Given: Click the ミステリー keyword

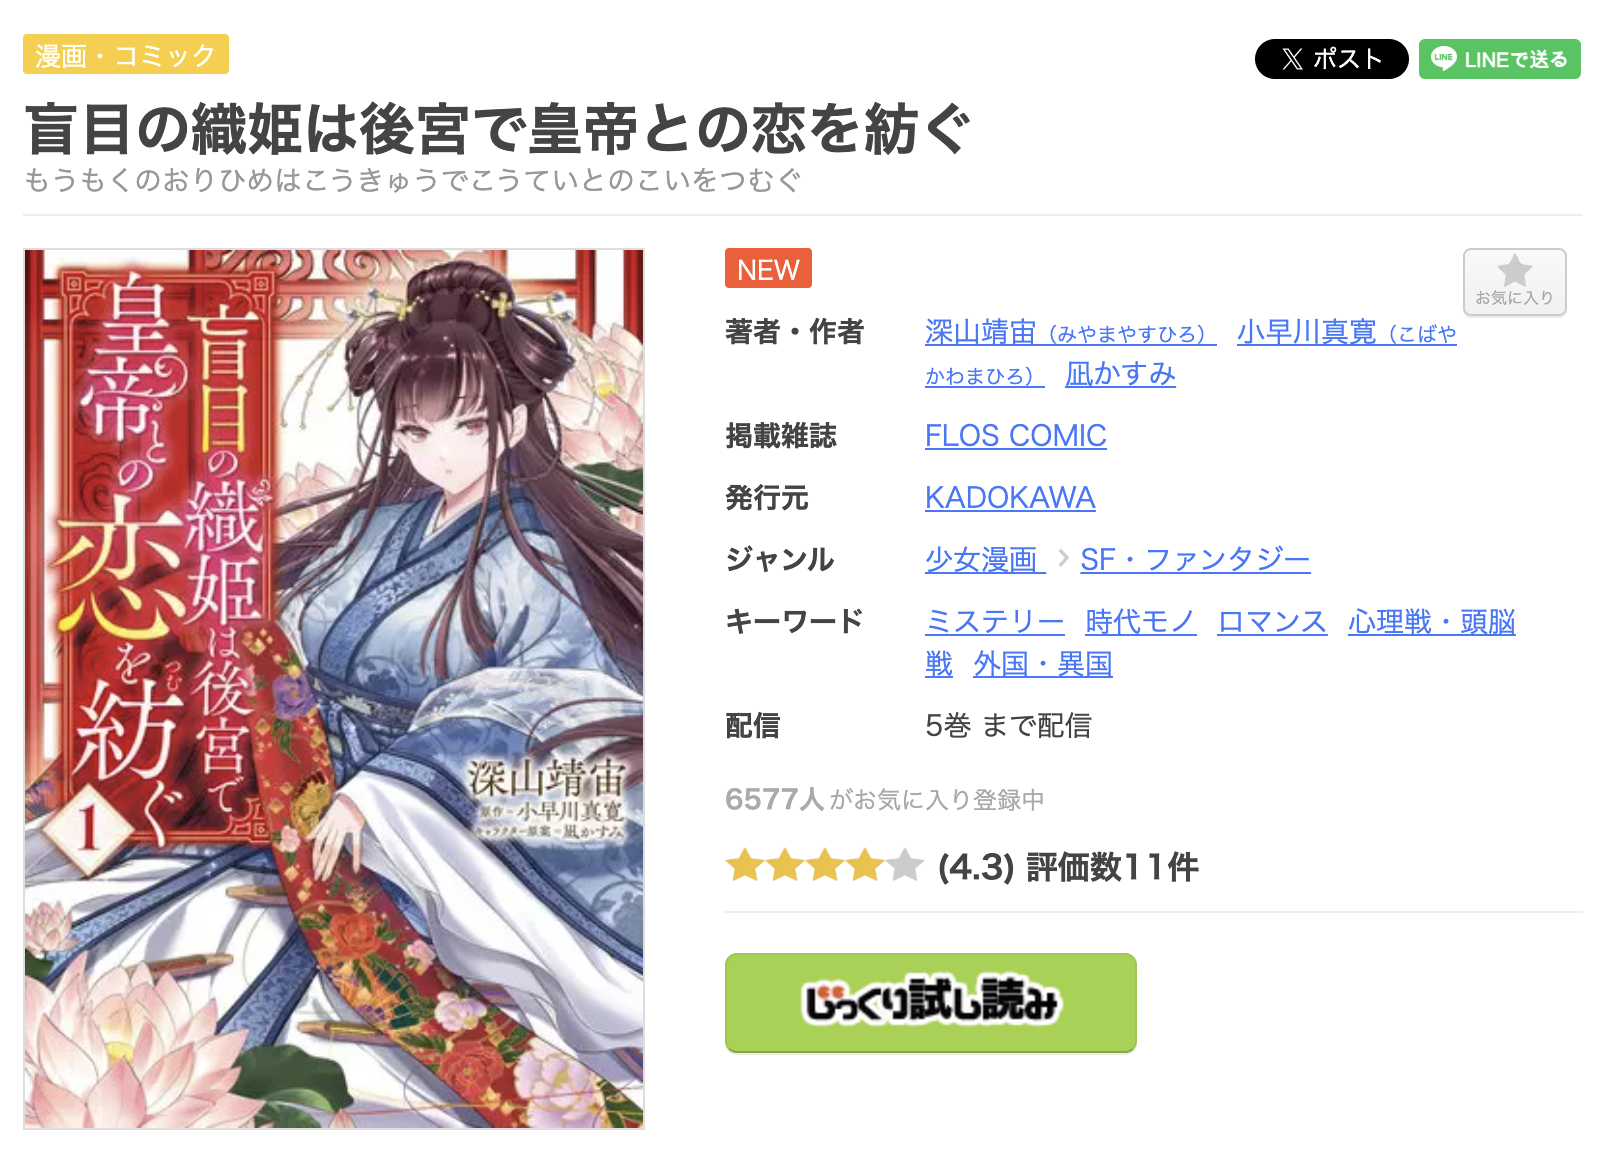Looking at the screenshot, I should coord(994,622).
